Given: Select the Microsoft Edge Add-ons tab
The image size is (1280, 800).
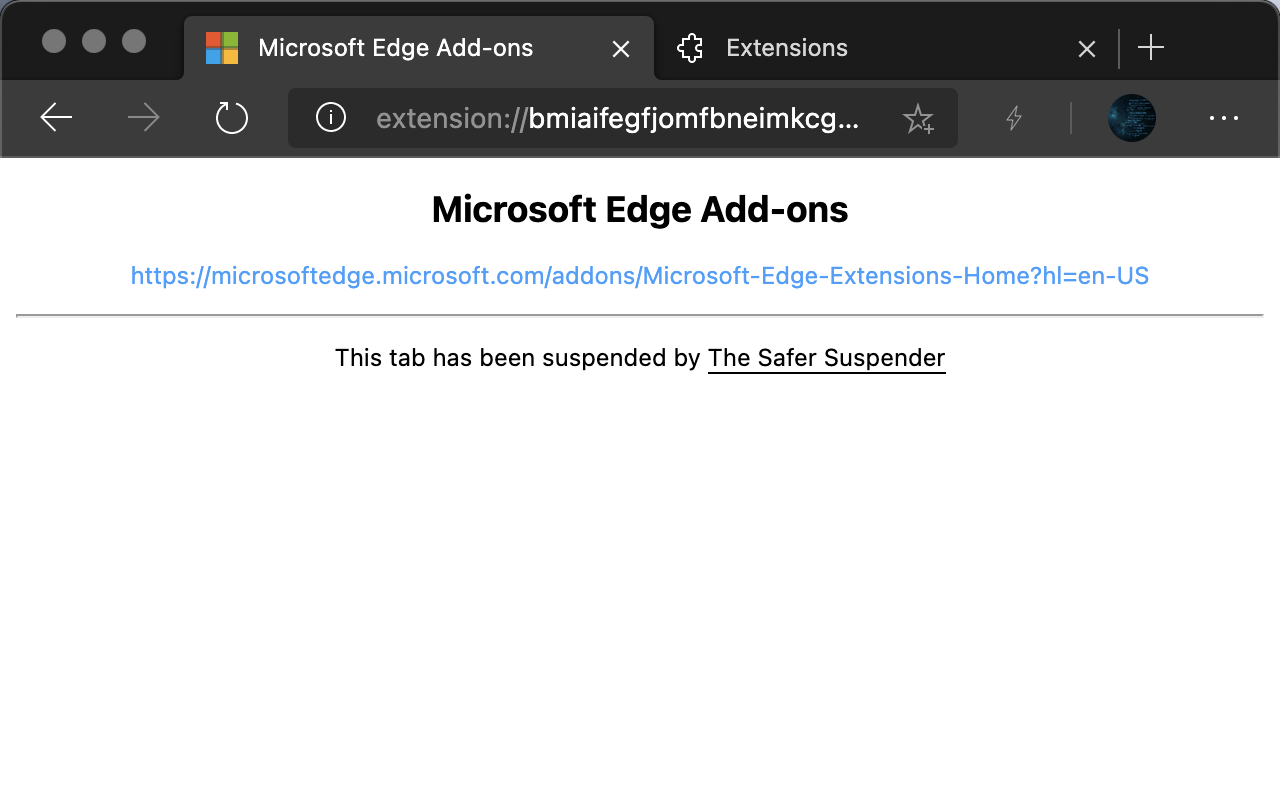Looking at the screenshot, I should [396, 48].
